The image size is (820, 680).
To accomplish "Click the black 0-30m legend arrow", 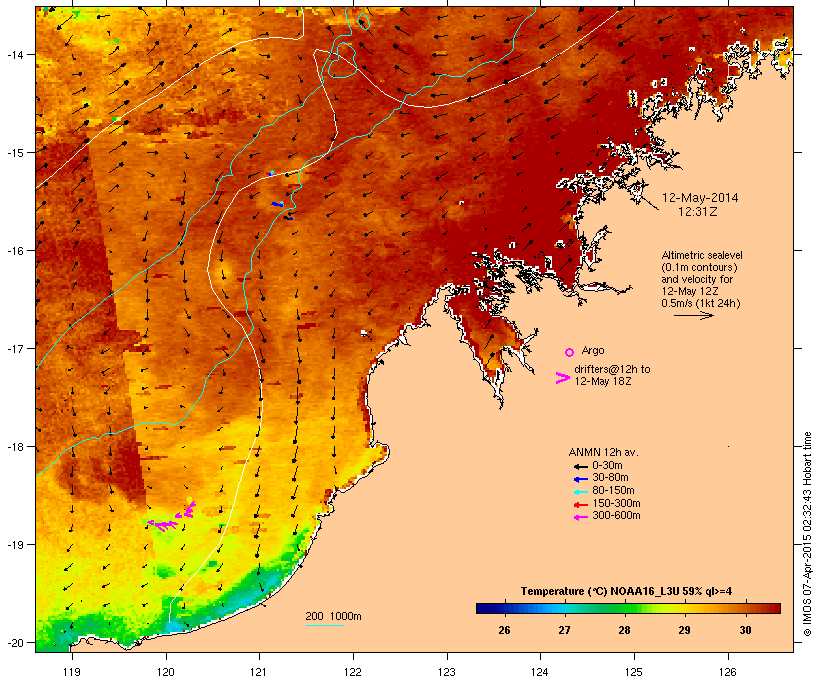I will [x=580, y=466].
